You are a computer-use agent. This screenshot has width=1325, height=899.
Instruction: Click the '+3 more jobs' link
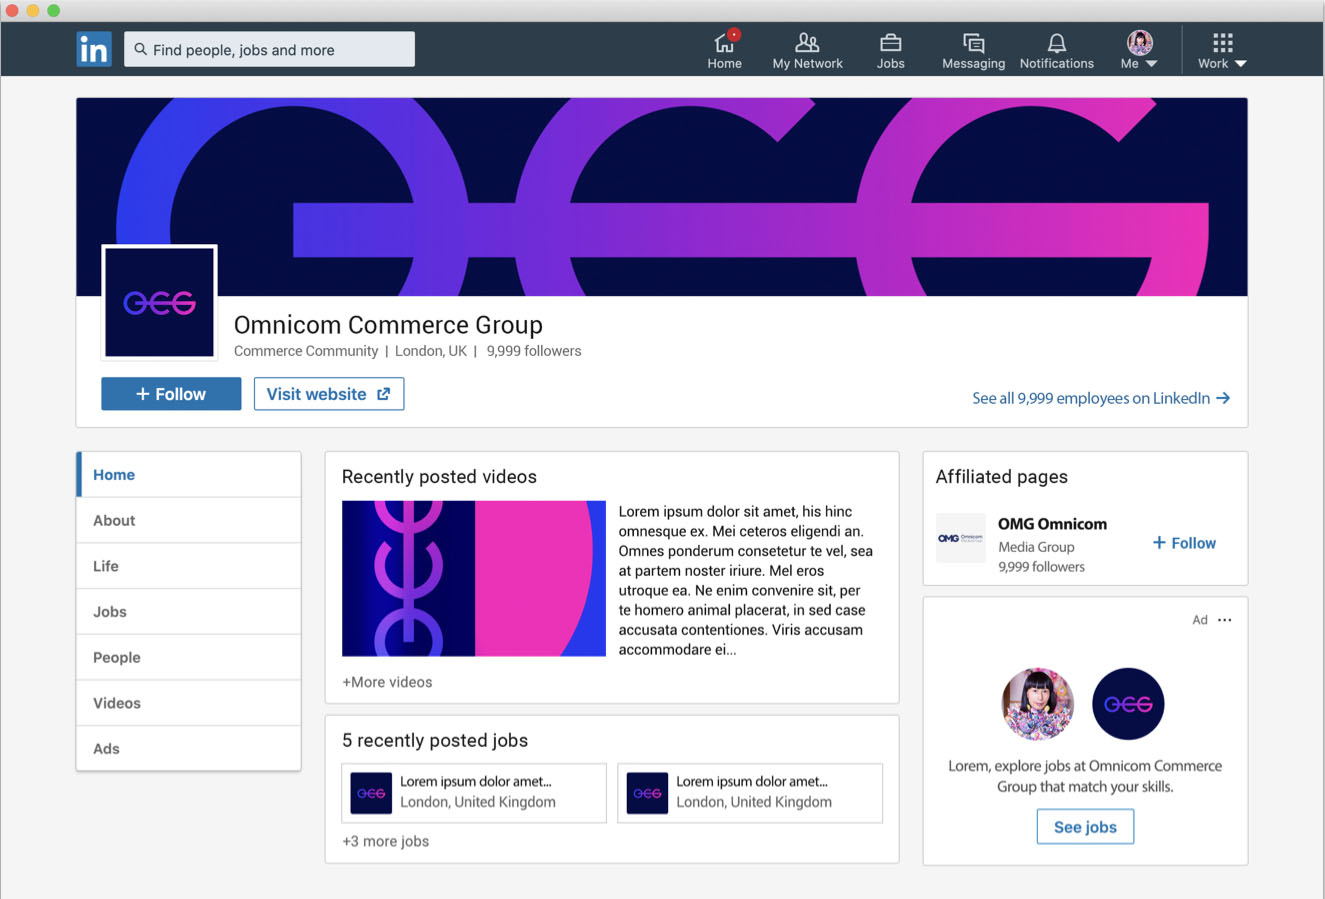tap(385, 841)
